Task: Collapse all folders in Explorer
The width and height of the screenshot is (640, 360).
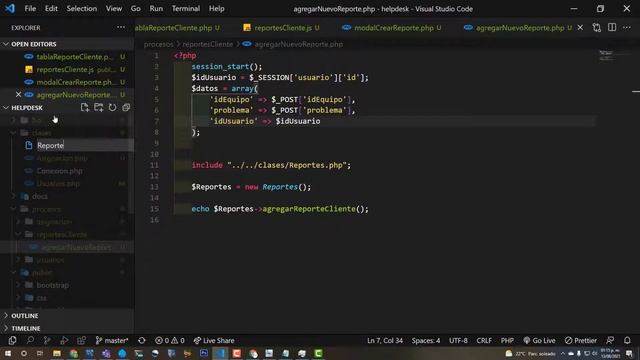Action: 126,107
